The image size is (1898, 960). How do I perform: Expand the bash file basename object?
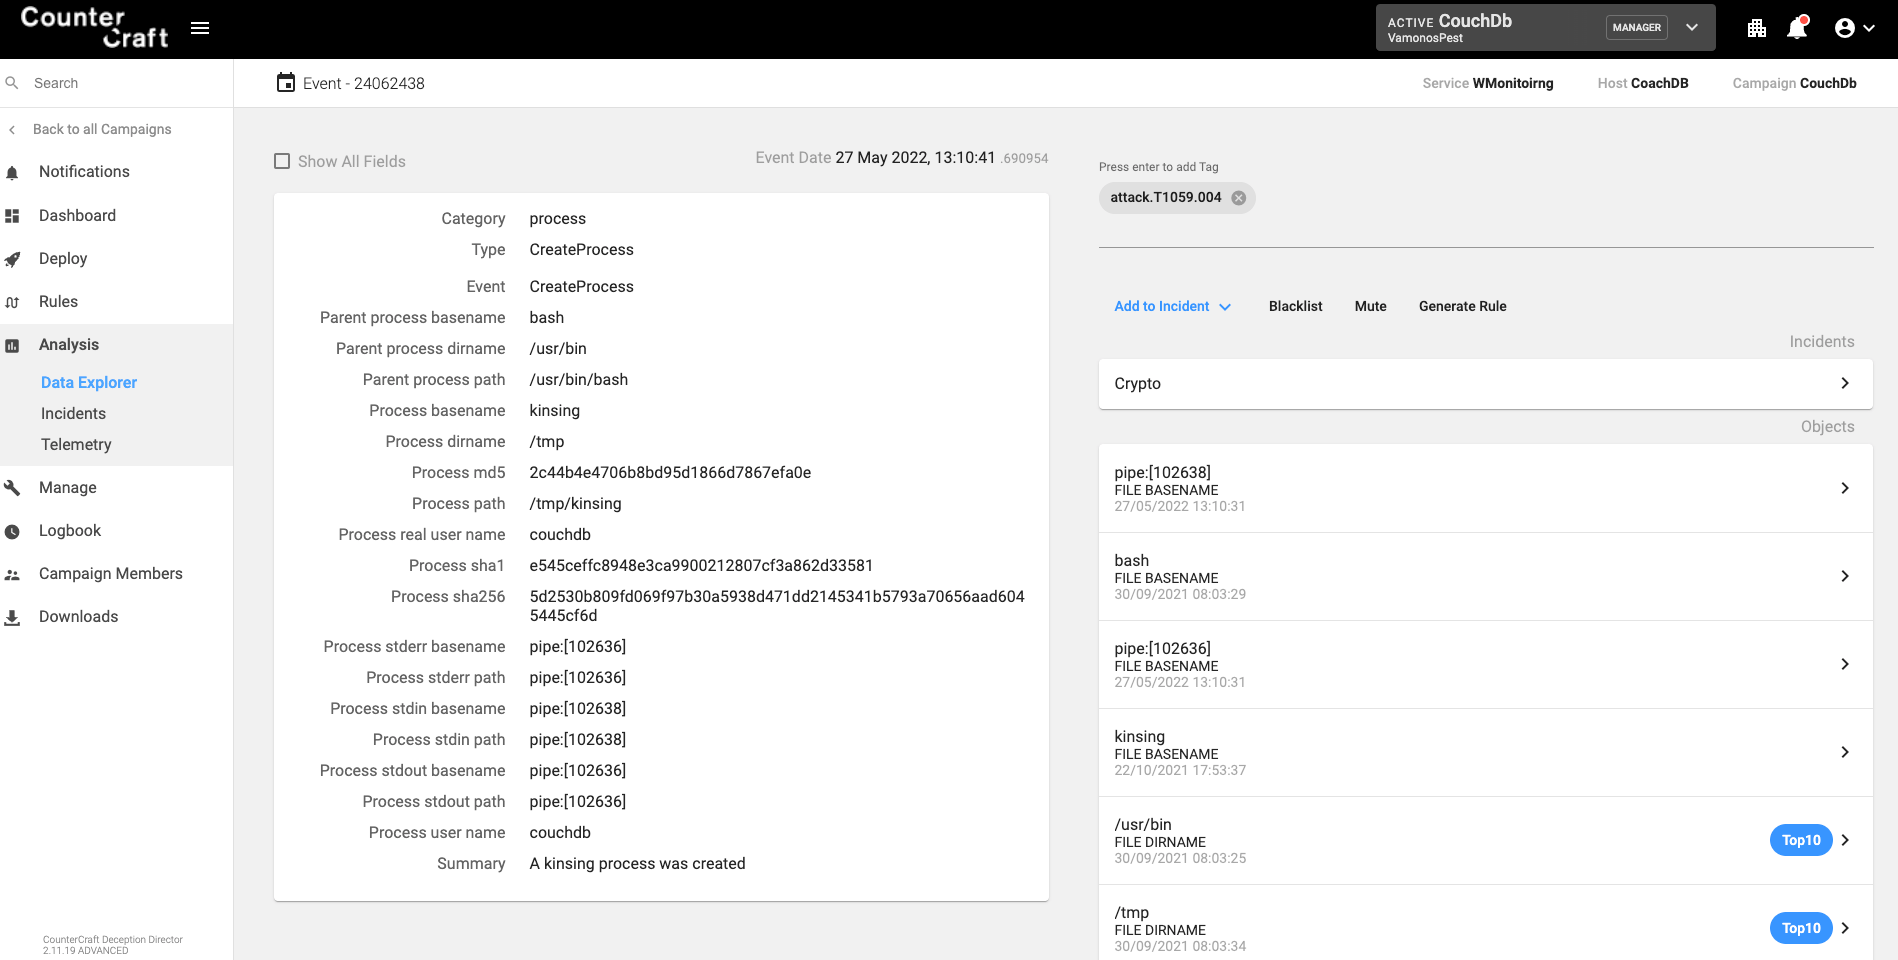(1486, 576)
